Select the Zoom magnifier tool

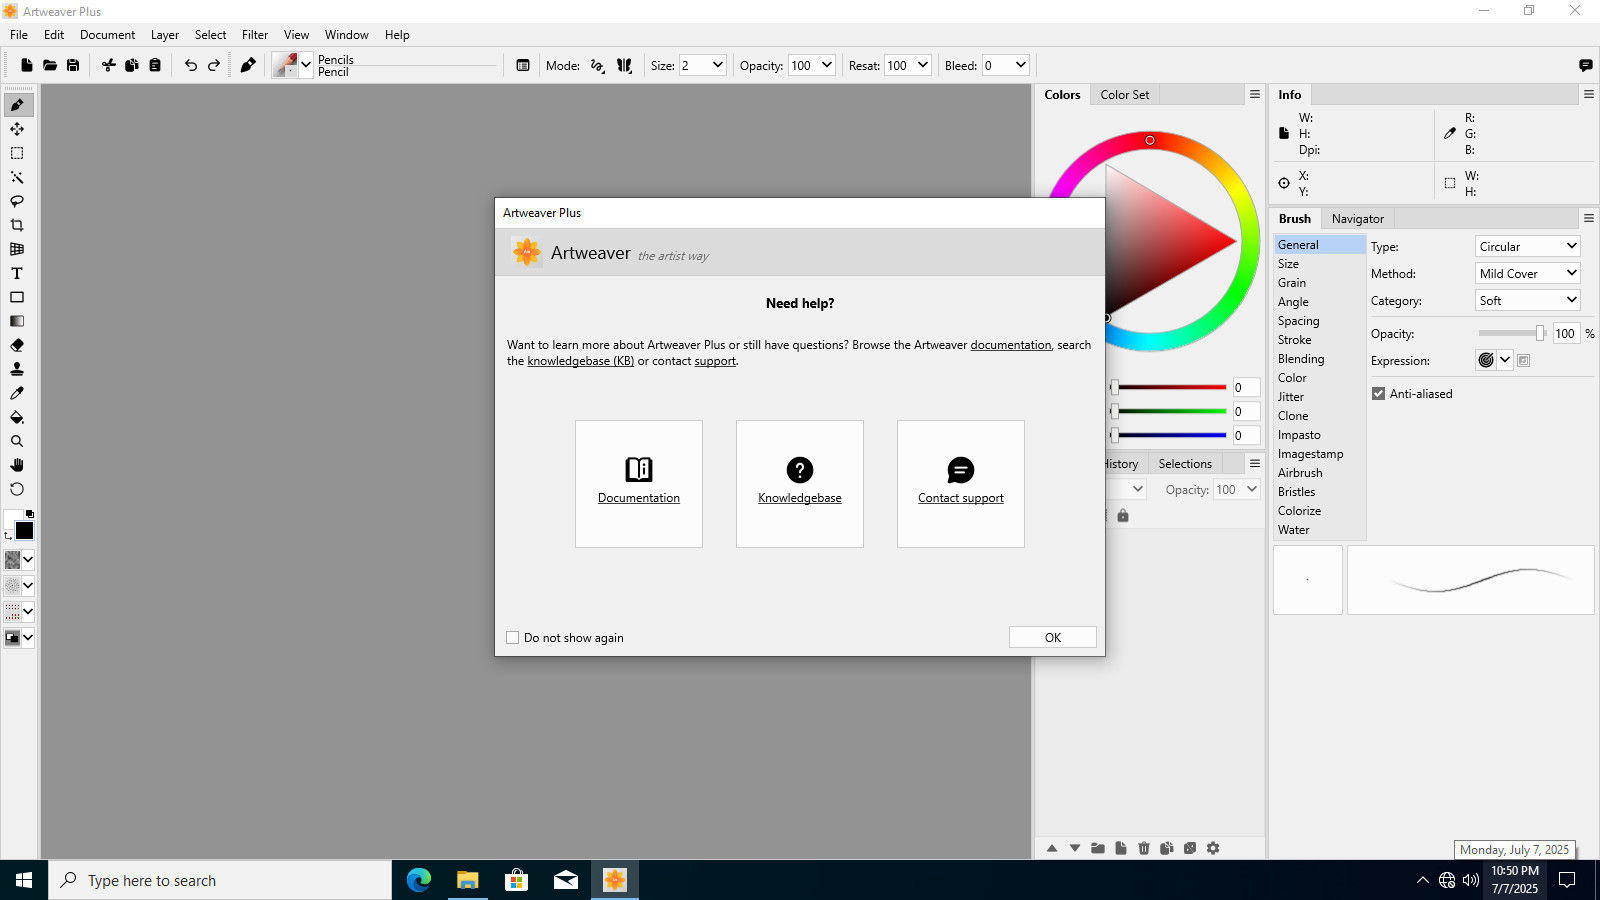coord(17,441)
